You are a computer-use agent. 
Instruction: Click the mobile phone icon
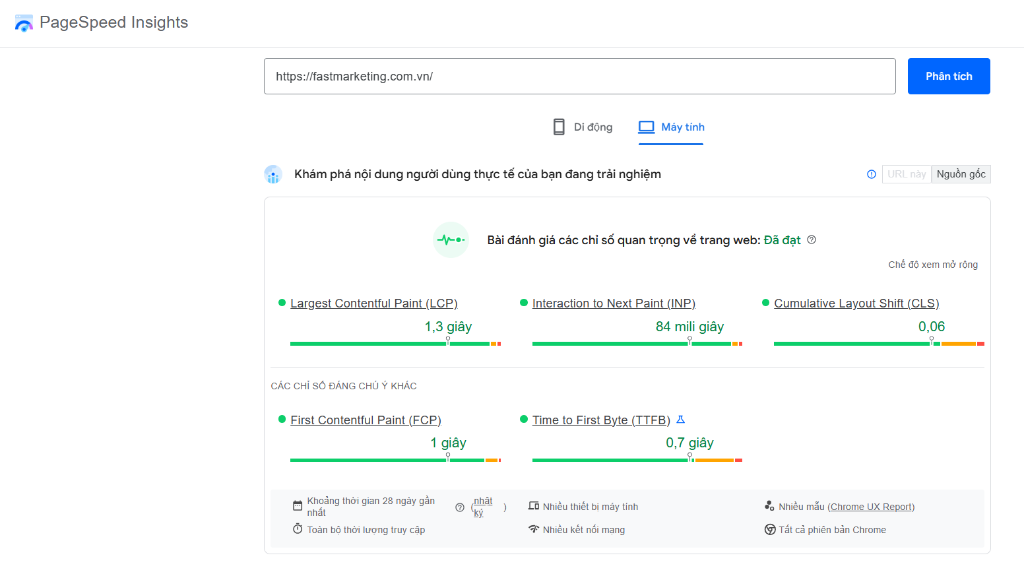(558, 127)
